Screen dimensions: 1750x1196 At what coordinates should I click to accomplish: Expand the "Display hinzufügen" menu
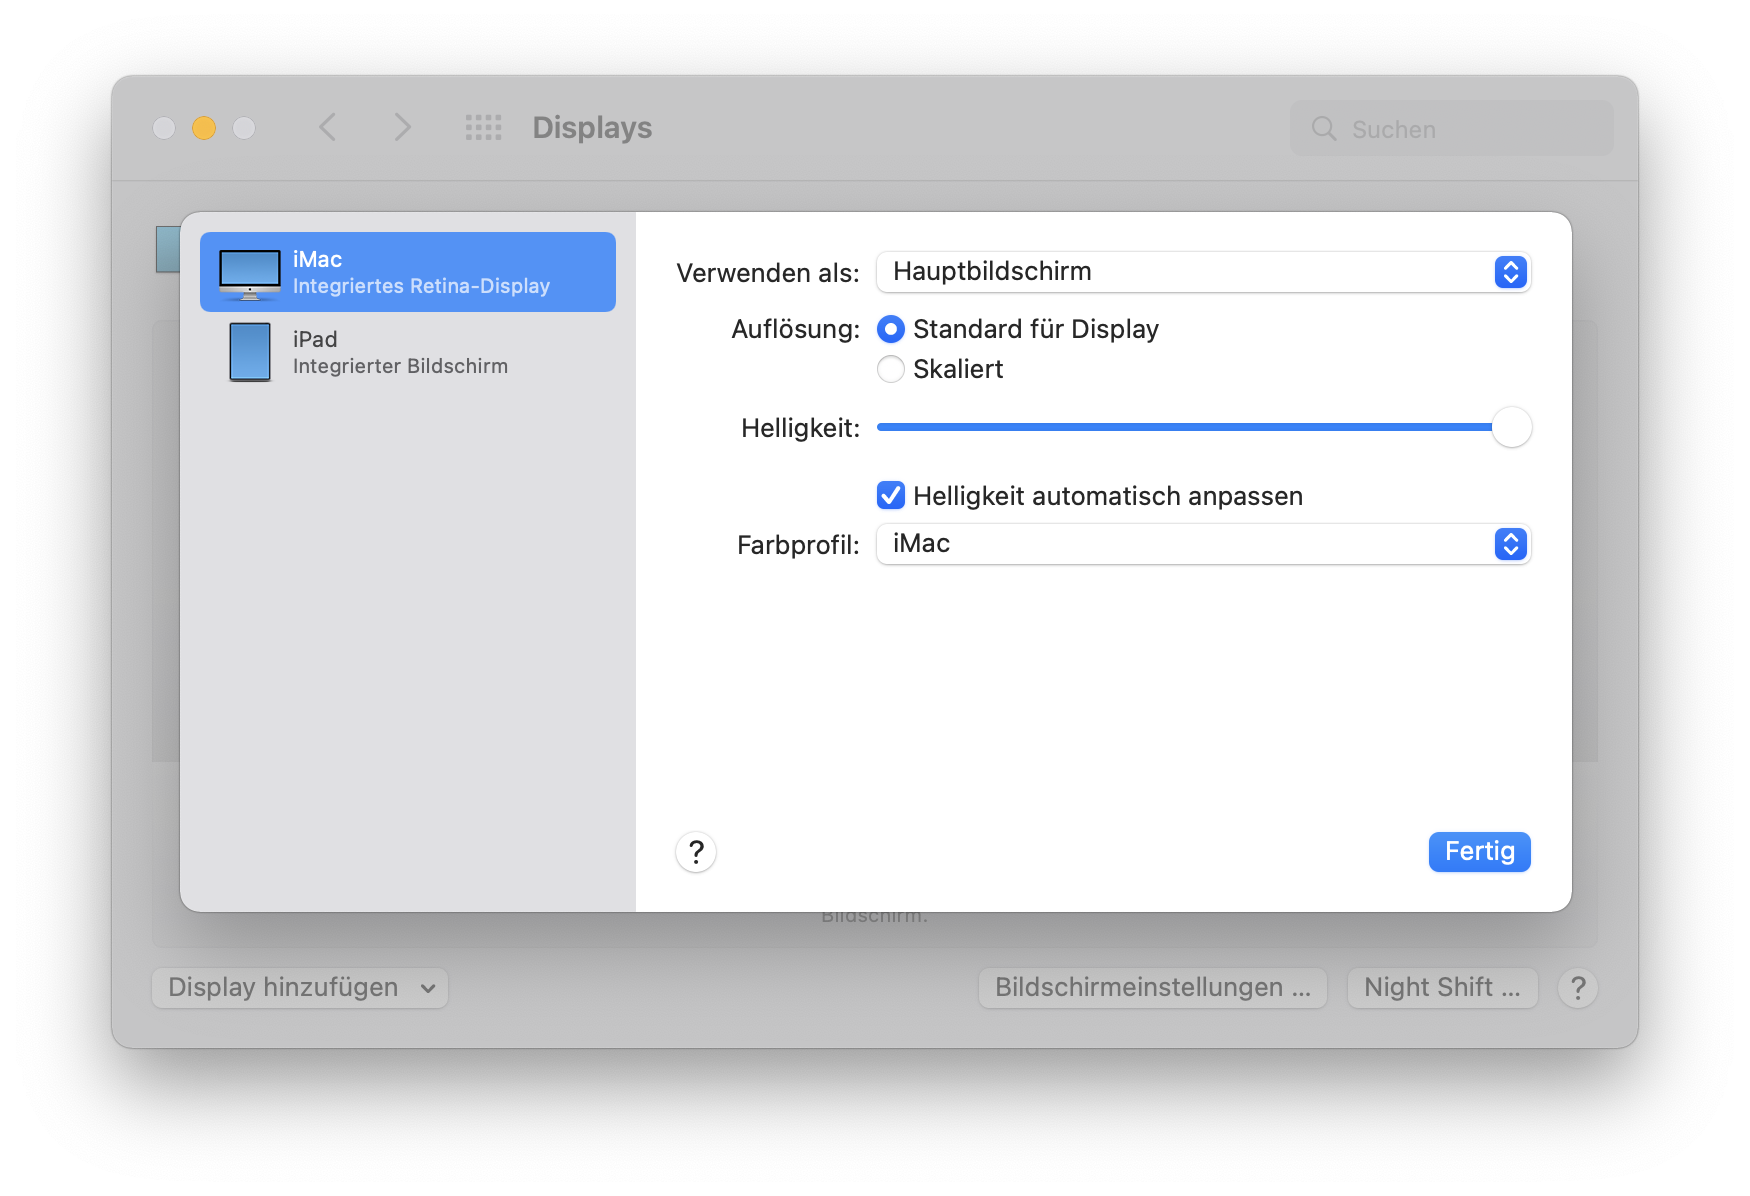coord(300,988)
